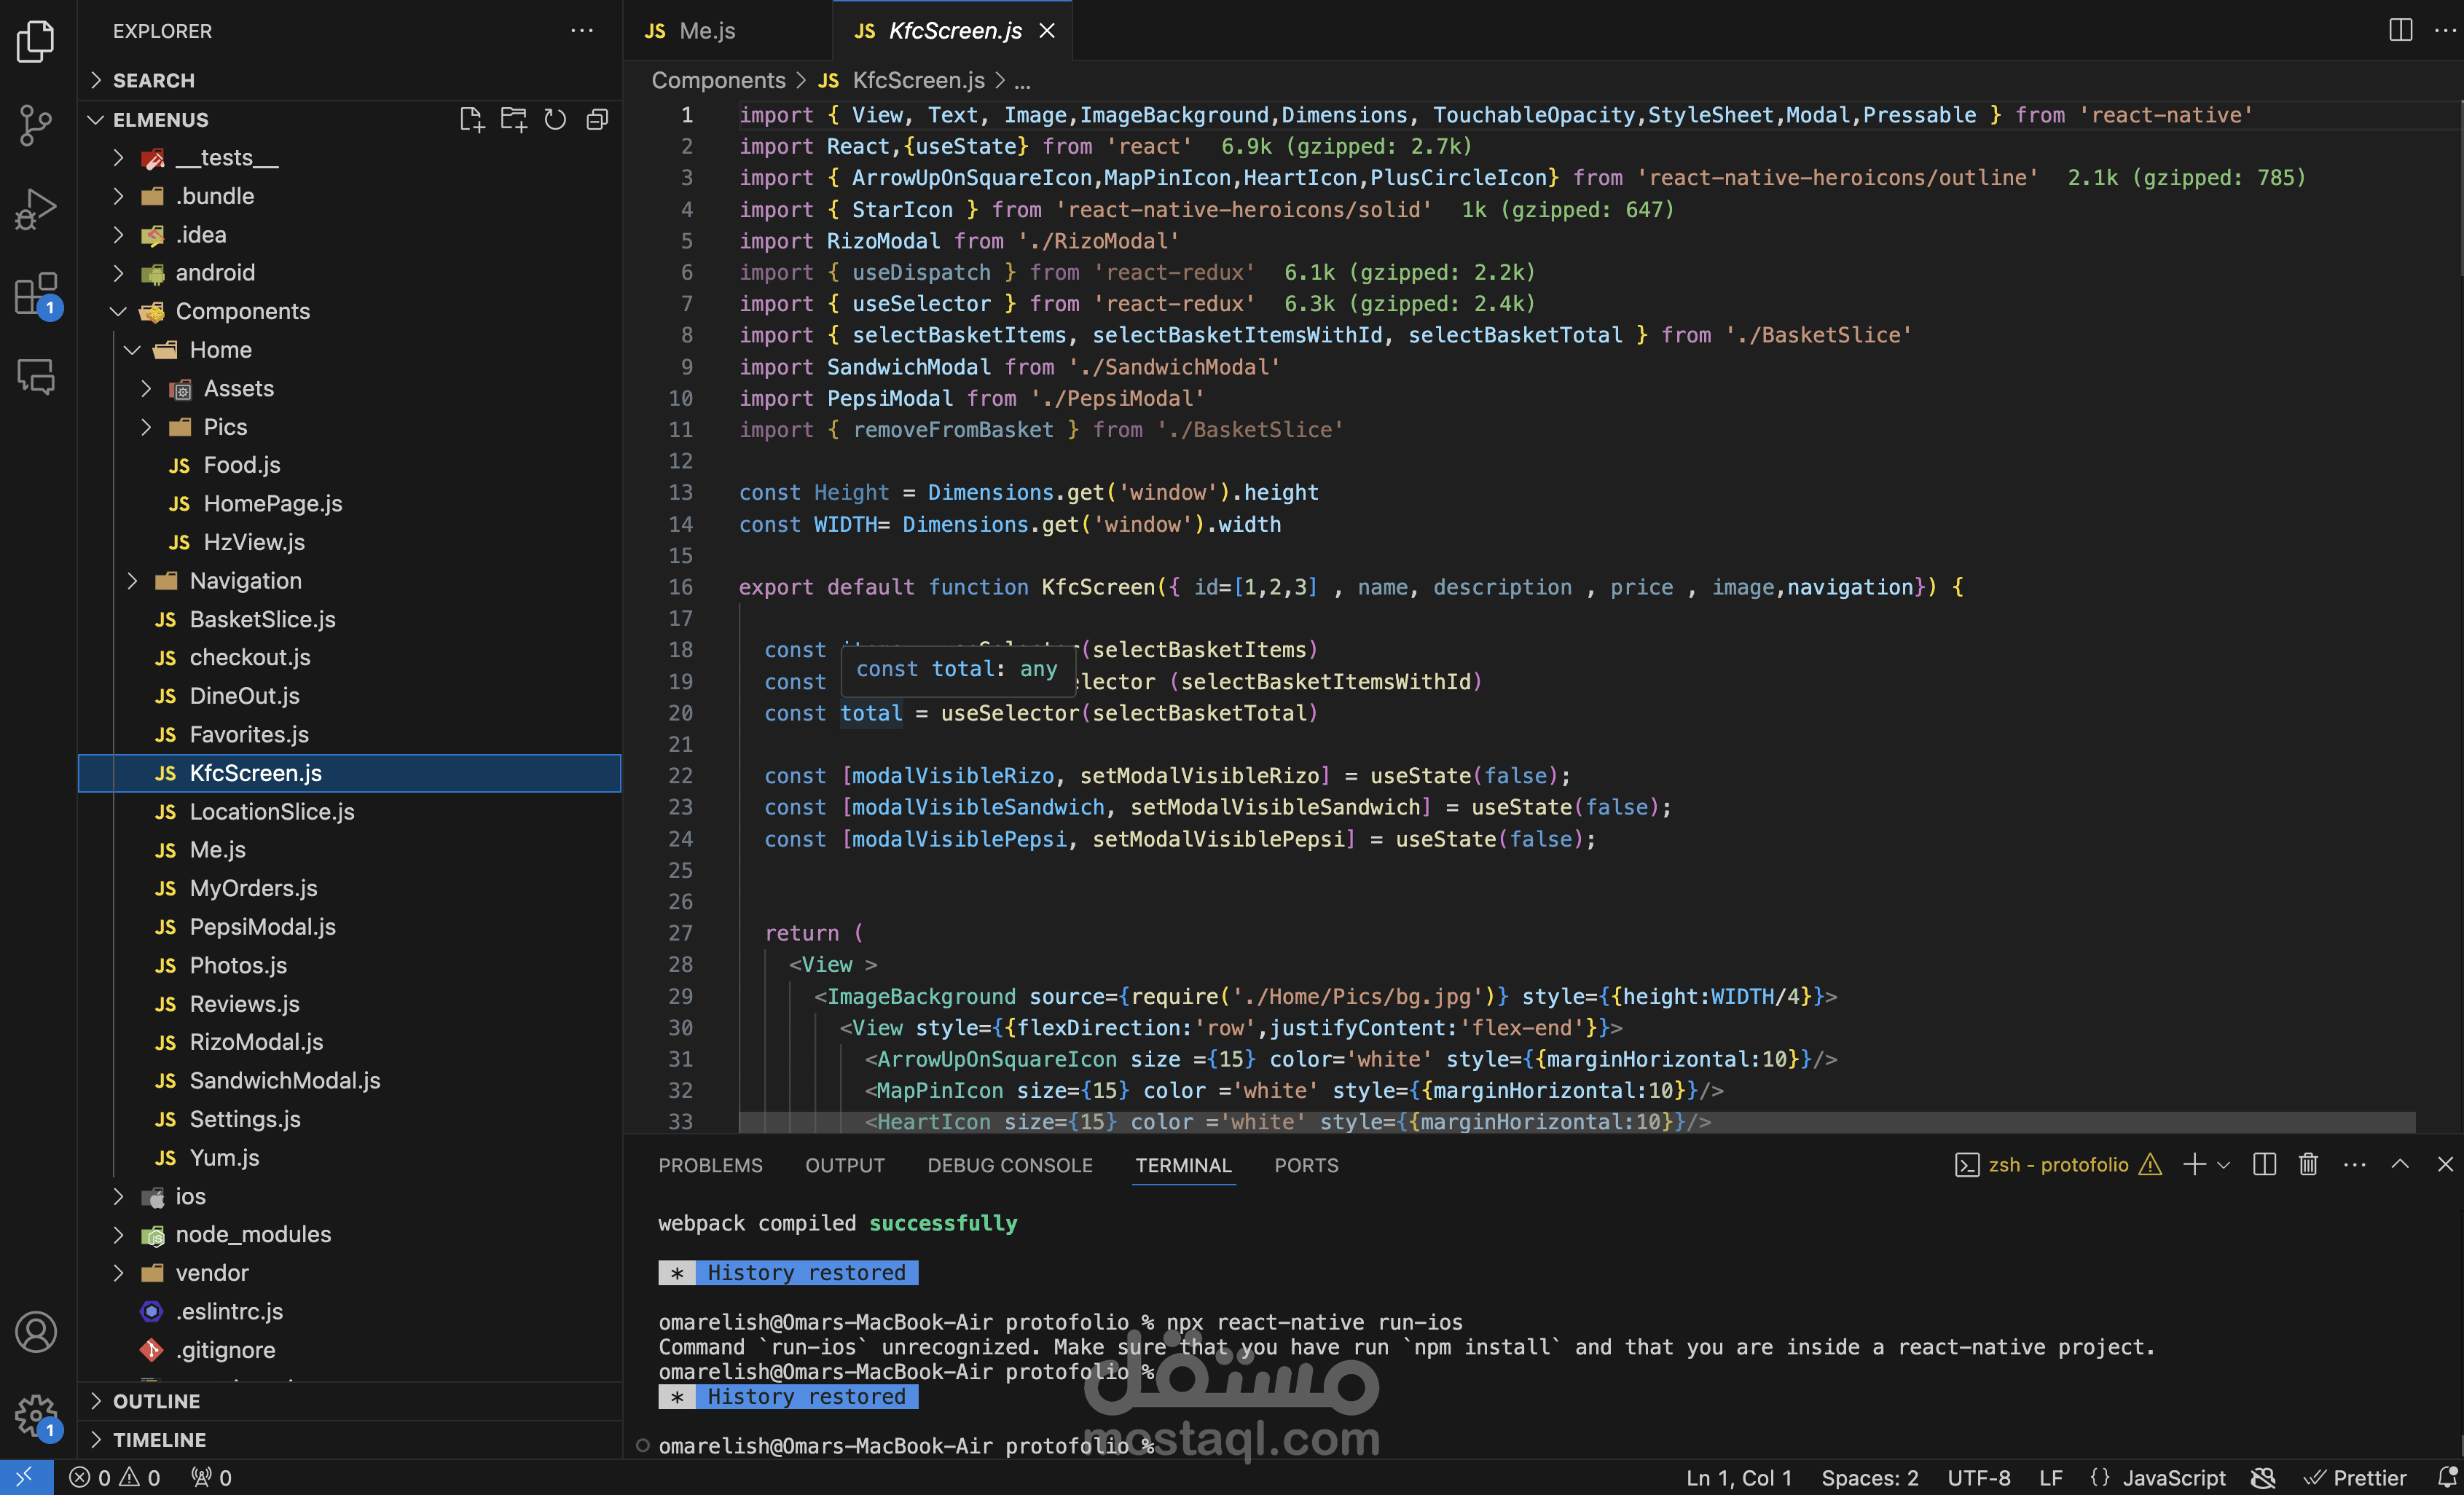Screen dimensions: 2464x1495
Task: Expand the OUTLINE section
Action: tap(350, 1401)
